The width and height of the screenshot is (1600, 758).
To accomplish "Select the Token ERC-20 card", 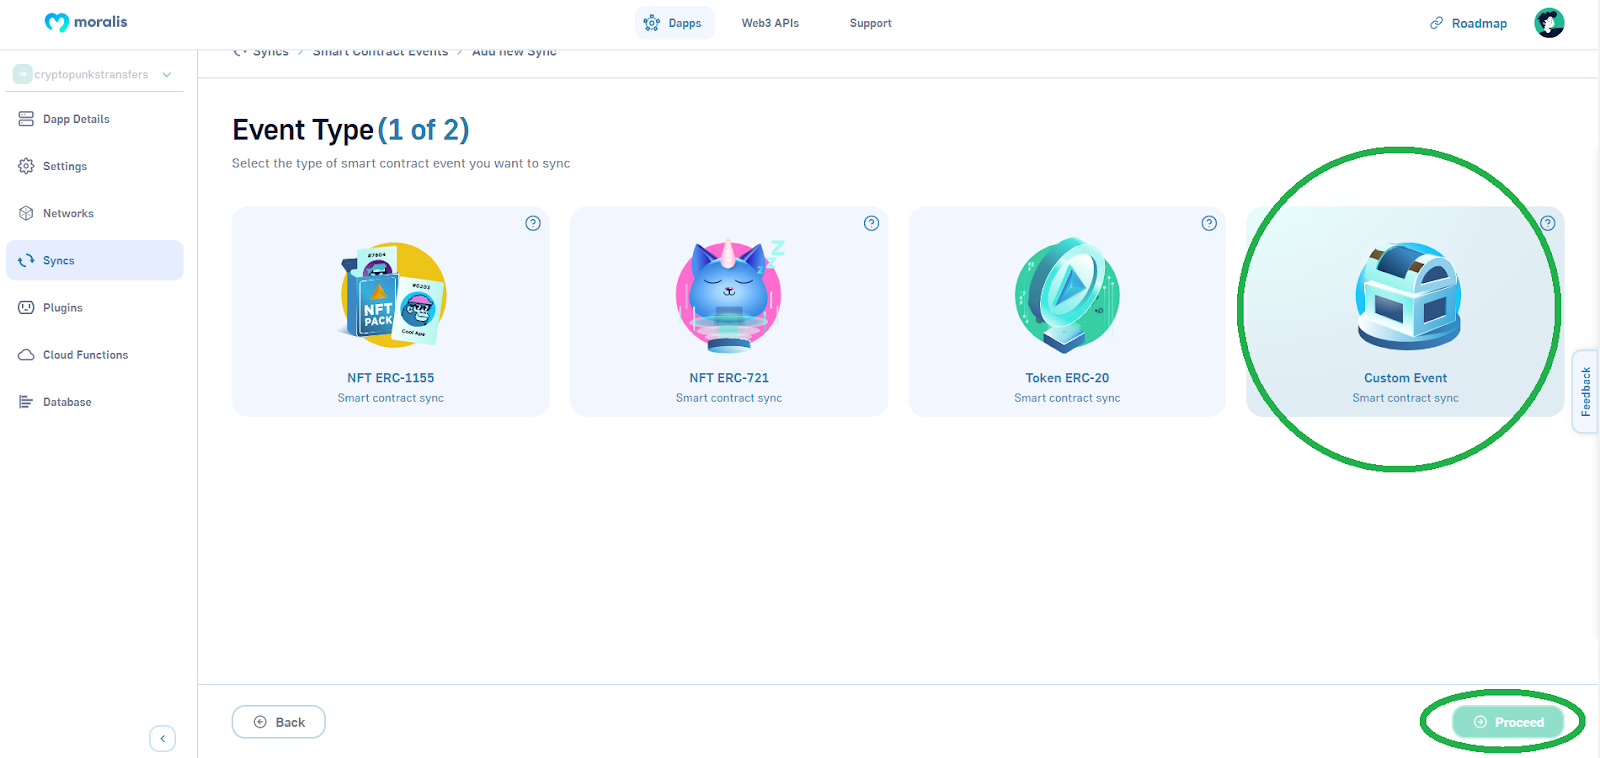I will coord(1067,311).
